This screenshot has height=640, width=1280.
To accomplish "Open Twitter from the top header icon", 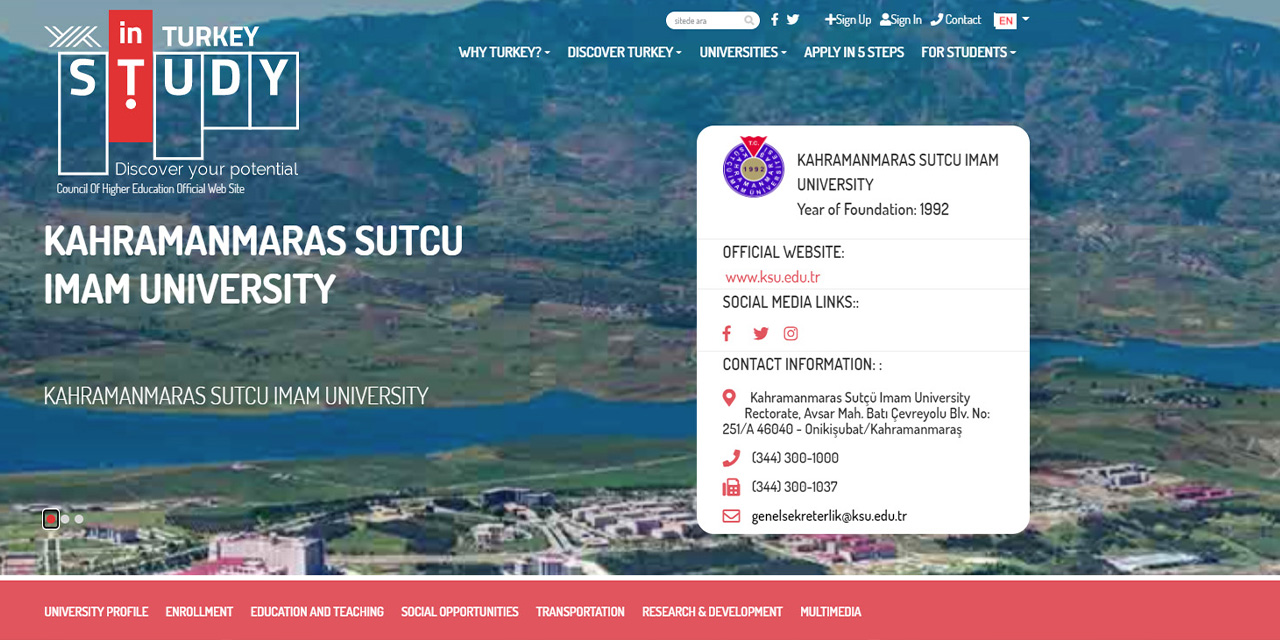I will coord(792,19).
